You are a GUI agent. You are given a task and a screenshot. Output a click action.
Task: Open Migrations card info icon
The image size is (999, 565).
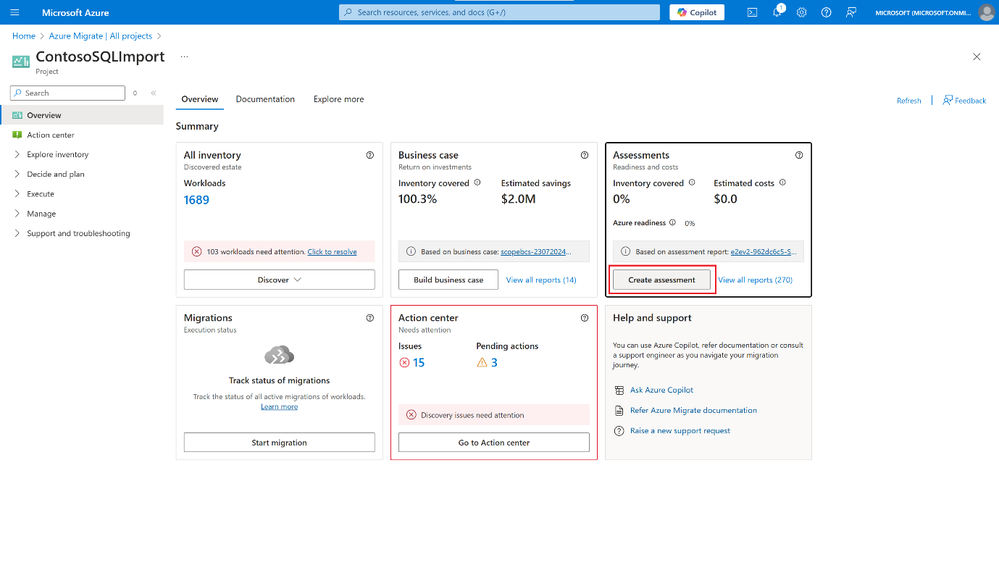[x=370, y=318]
